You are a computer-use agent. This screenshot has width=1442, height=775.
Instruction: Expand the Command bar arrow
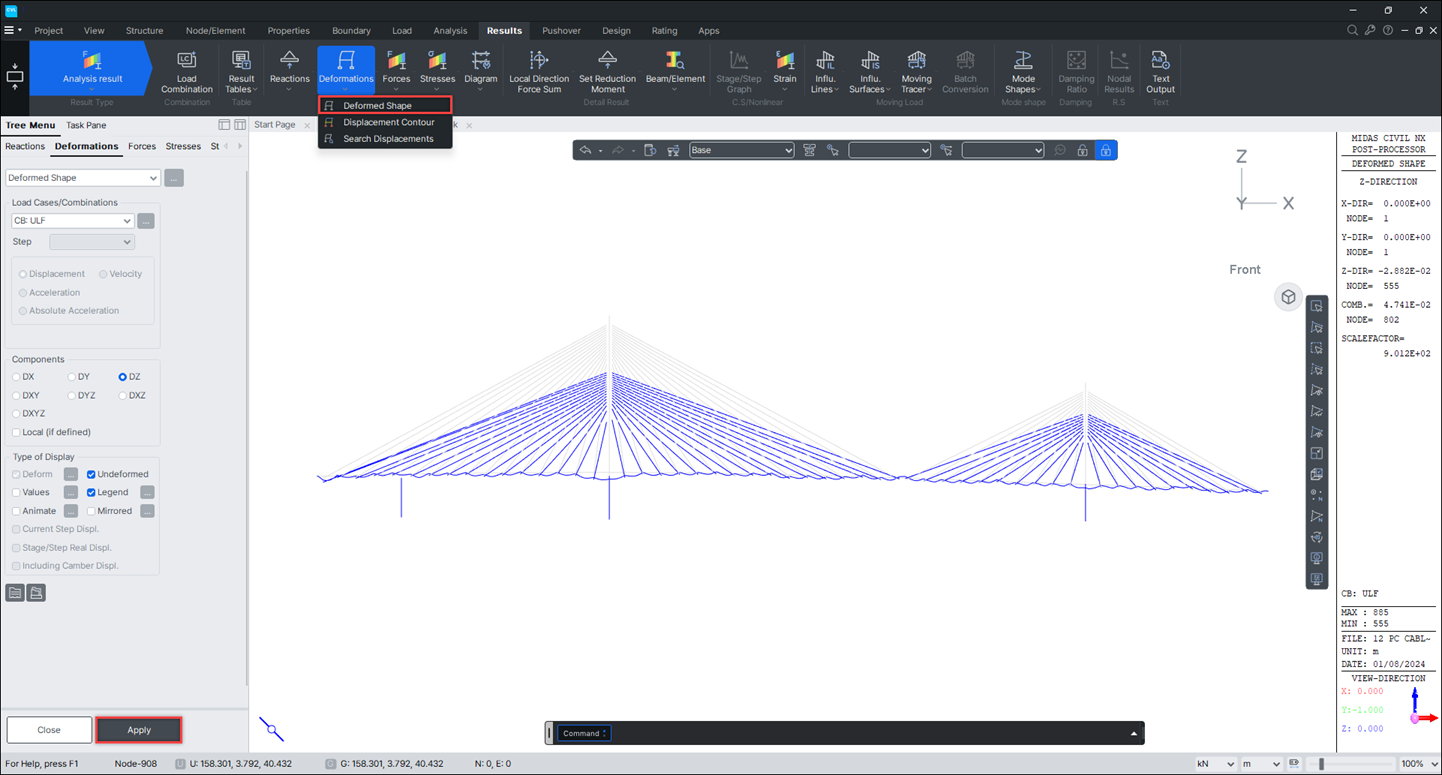1133,734
